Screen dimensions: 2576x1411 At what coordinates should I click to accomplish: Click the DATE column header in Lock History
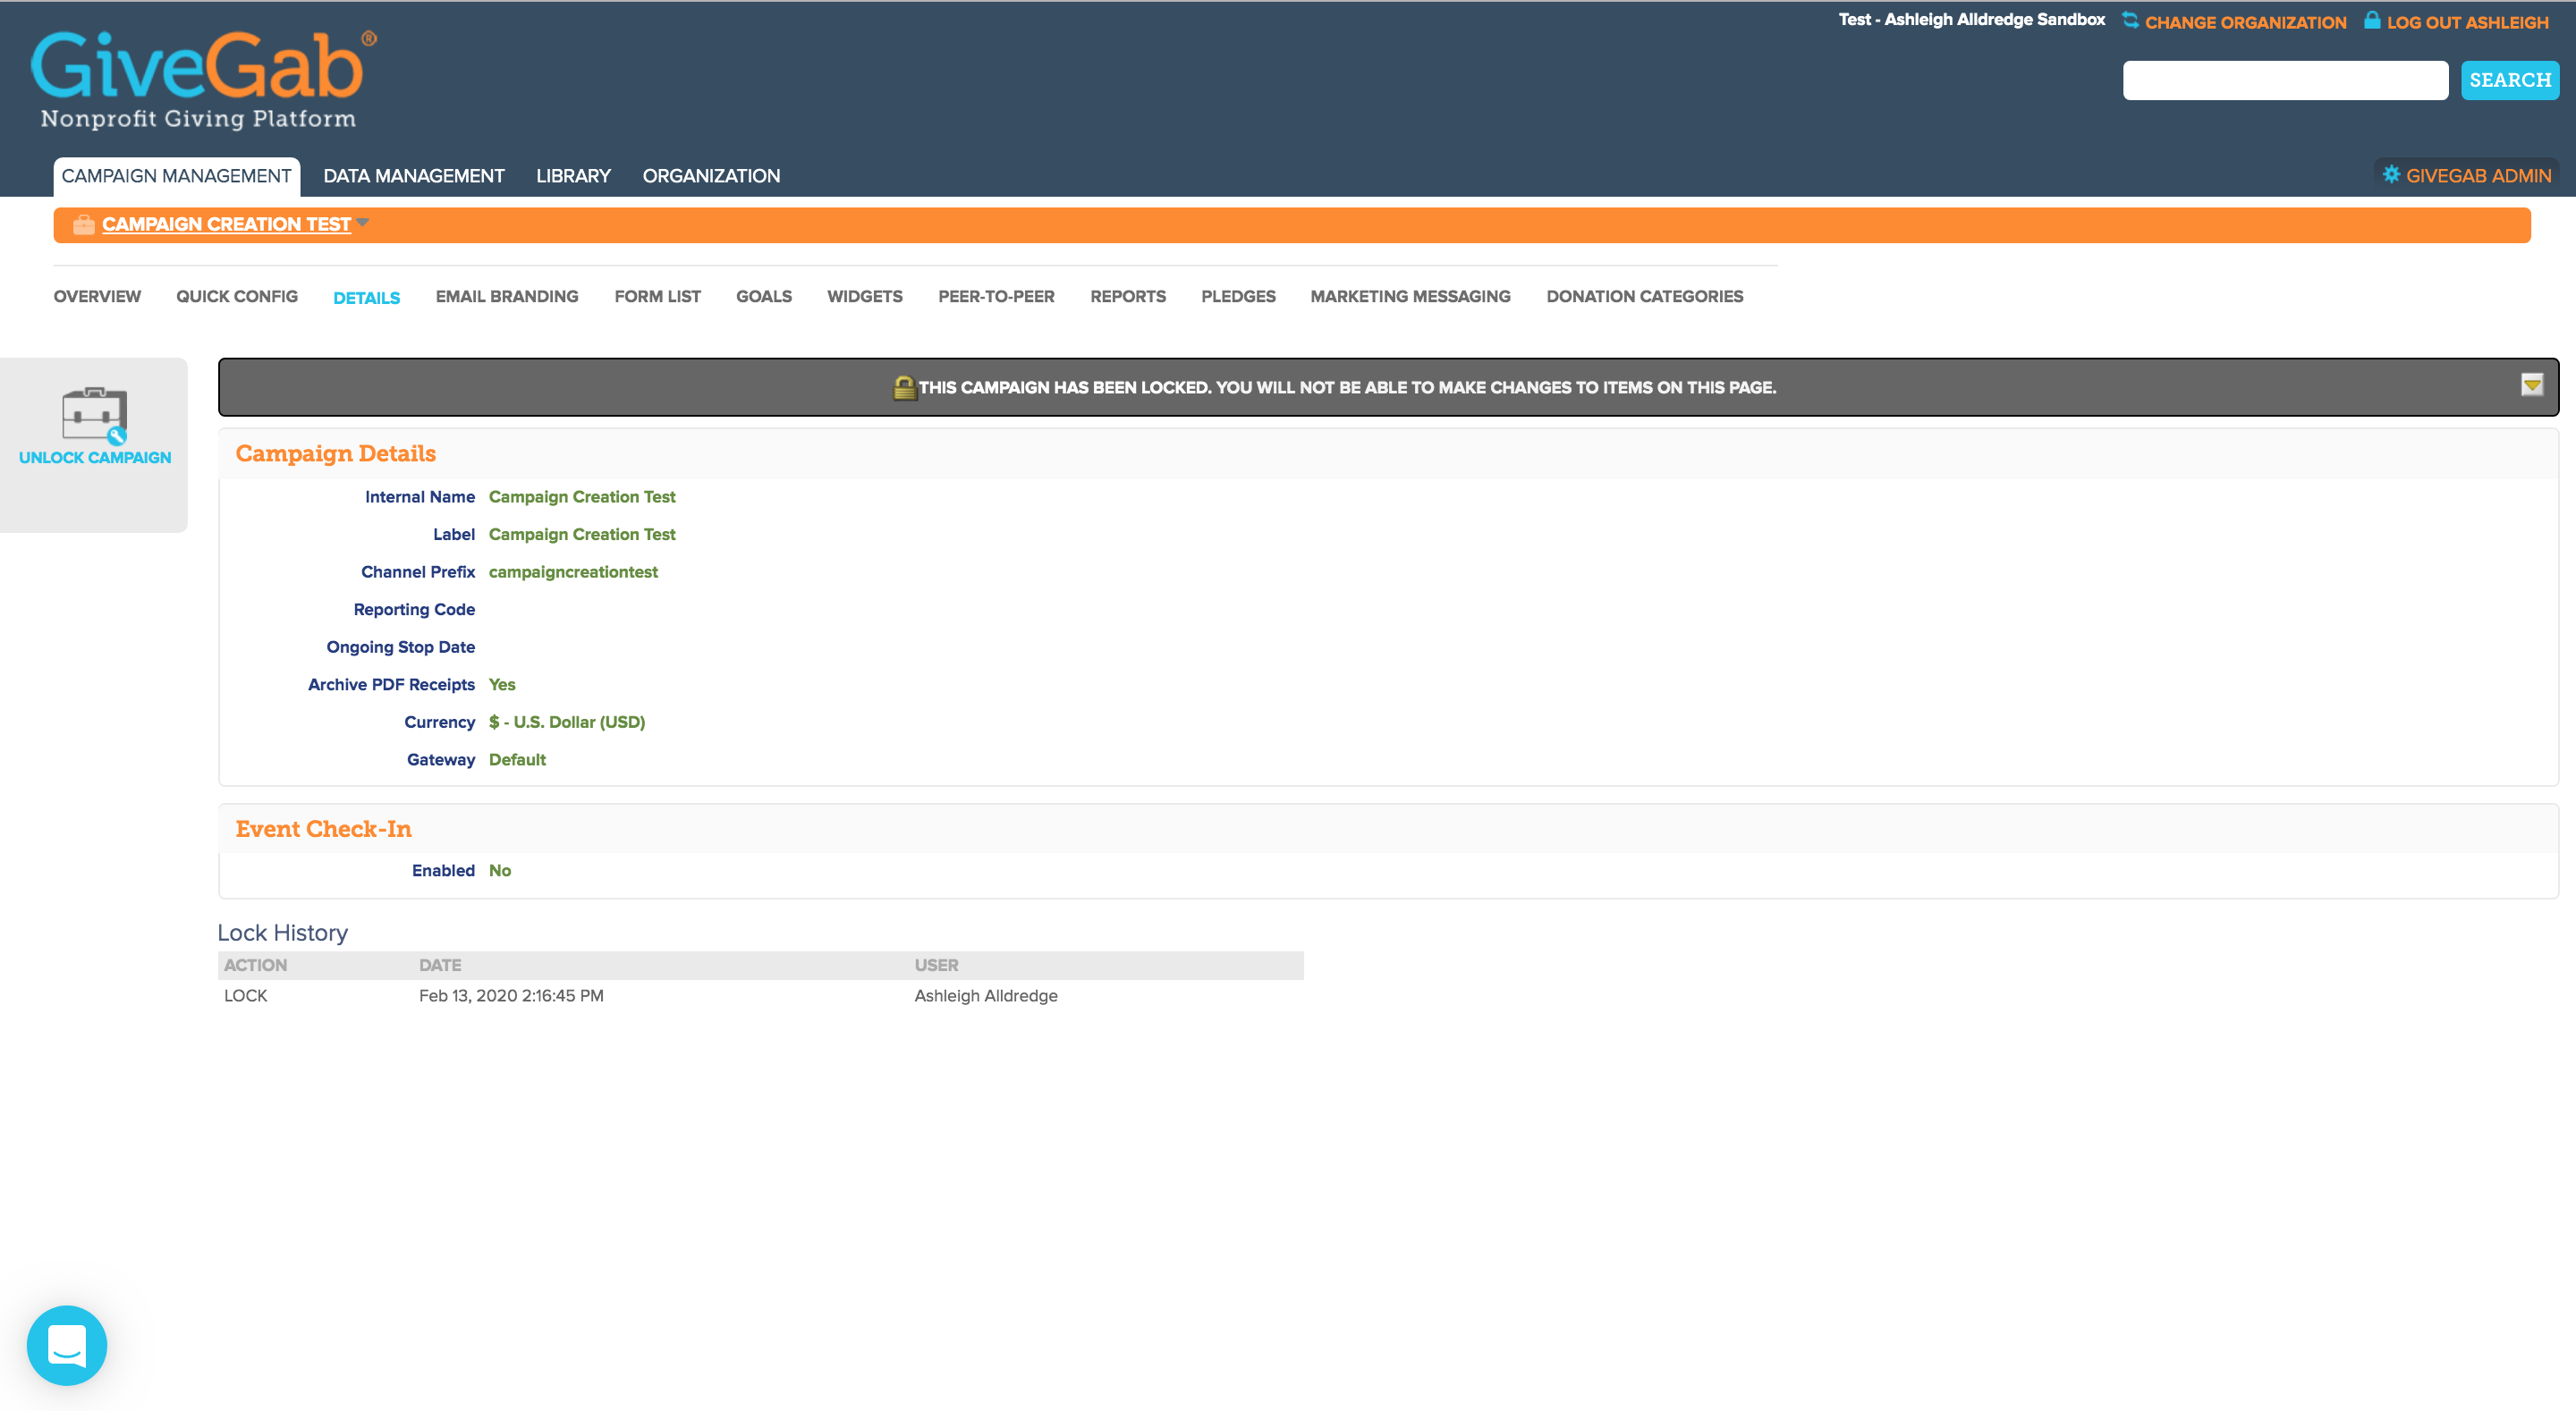[440, 965]
